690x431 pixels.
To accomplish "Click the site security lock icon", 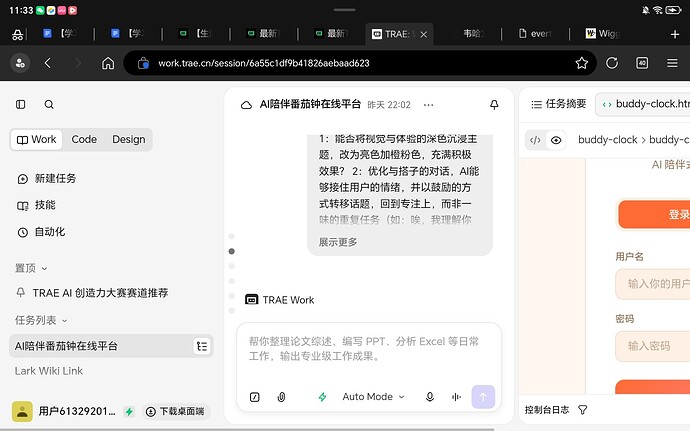I will [143, 63].
